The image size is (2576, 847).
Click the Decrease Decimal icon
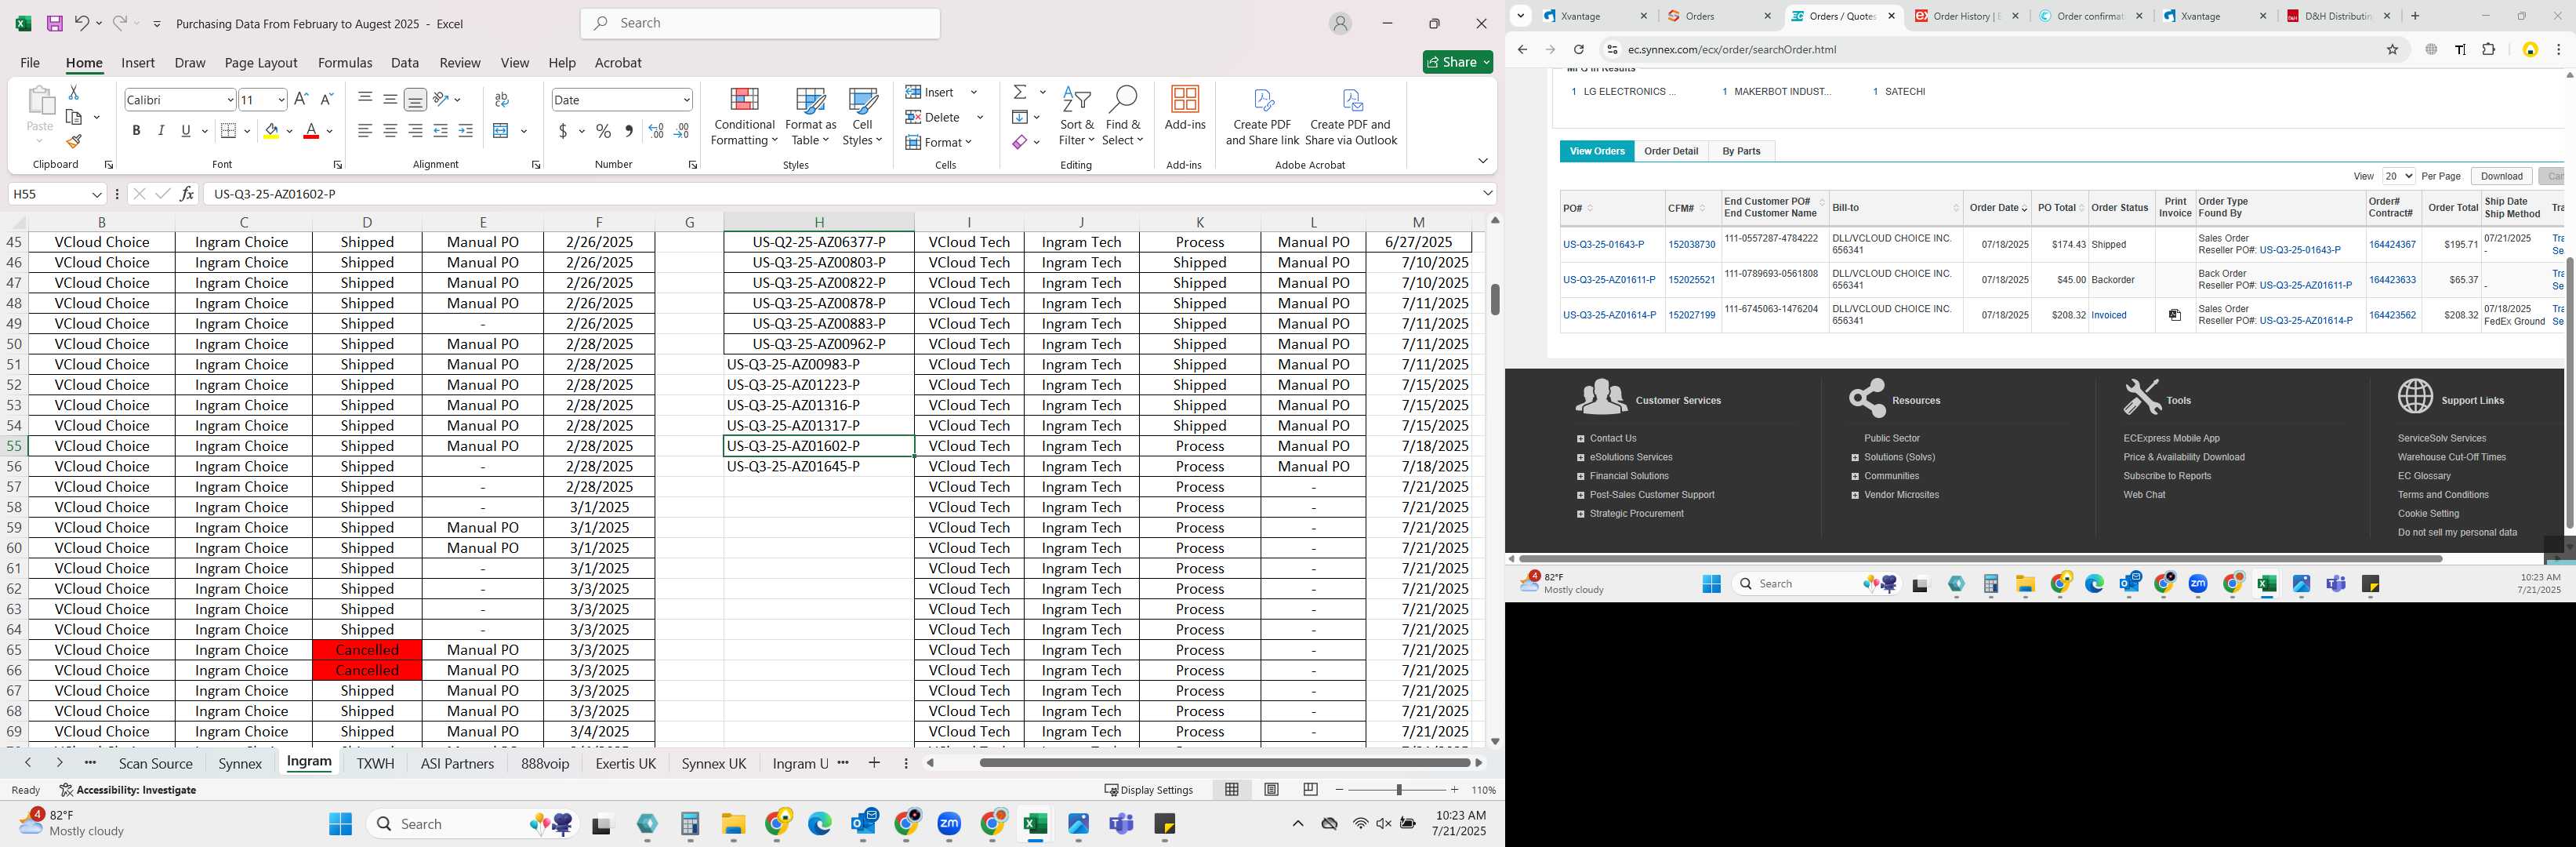(681, 131)
